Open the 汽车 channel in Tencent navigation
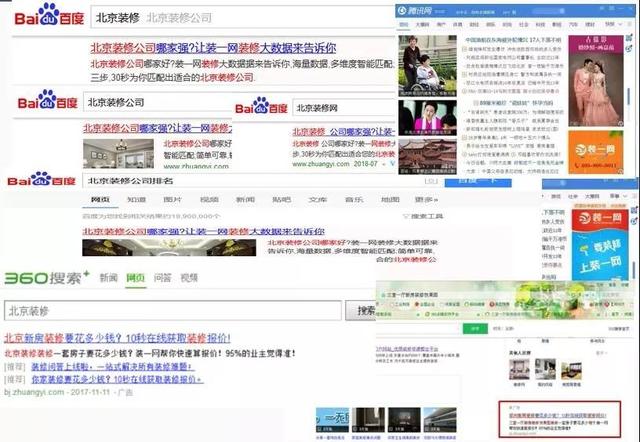 click(573, 24)
